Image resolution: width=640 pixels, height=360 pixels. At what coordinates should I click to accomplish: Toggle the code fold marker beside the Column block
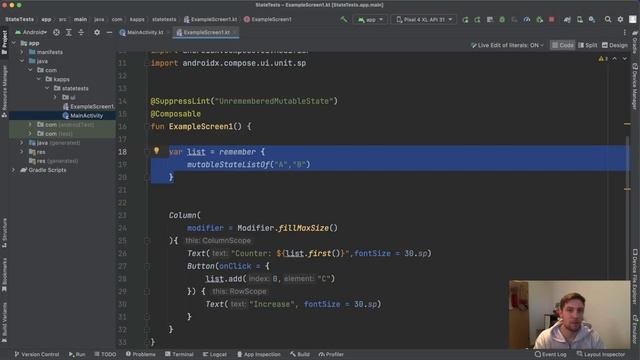pyautogui.click(x=147, y=241)
